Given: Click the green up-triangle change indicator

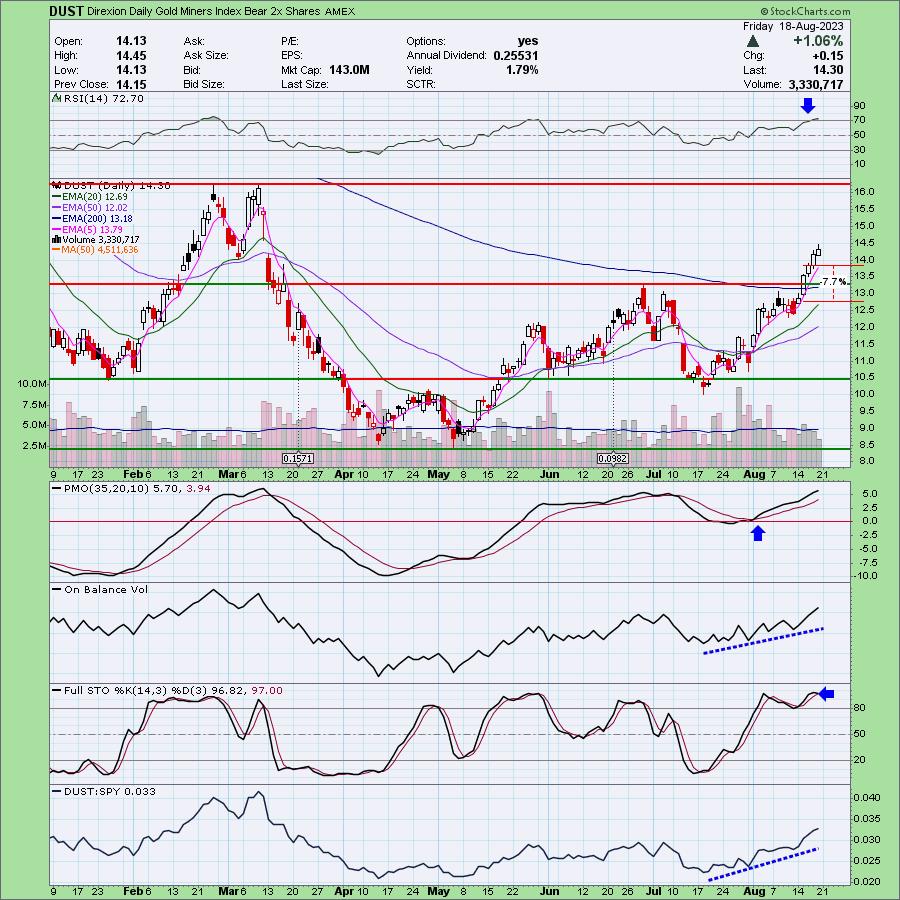Looking at the screenshot, I should tap(753, 41).
